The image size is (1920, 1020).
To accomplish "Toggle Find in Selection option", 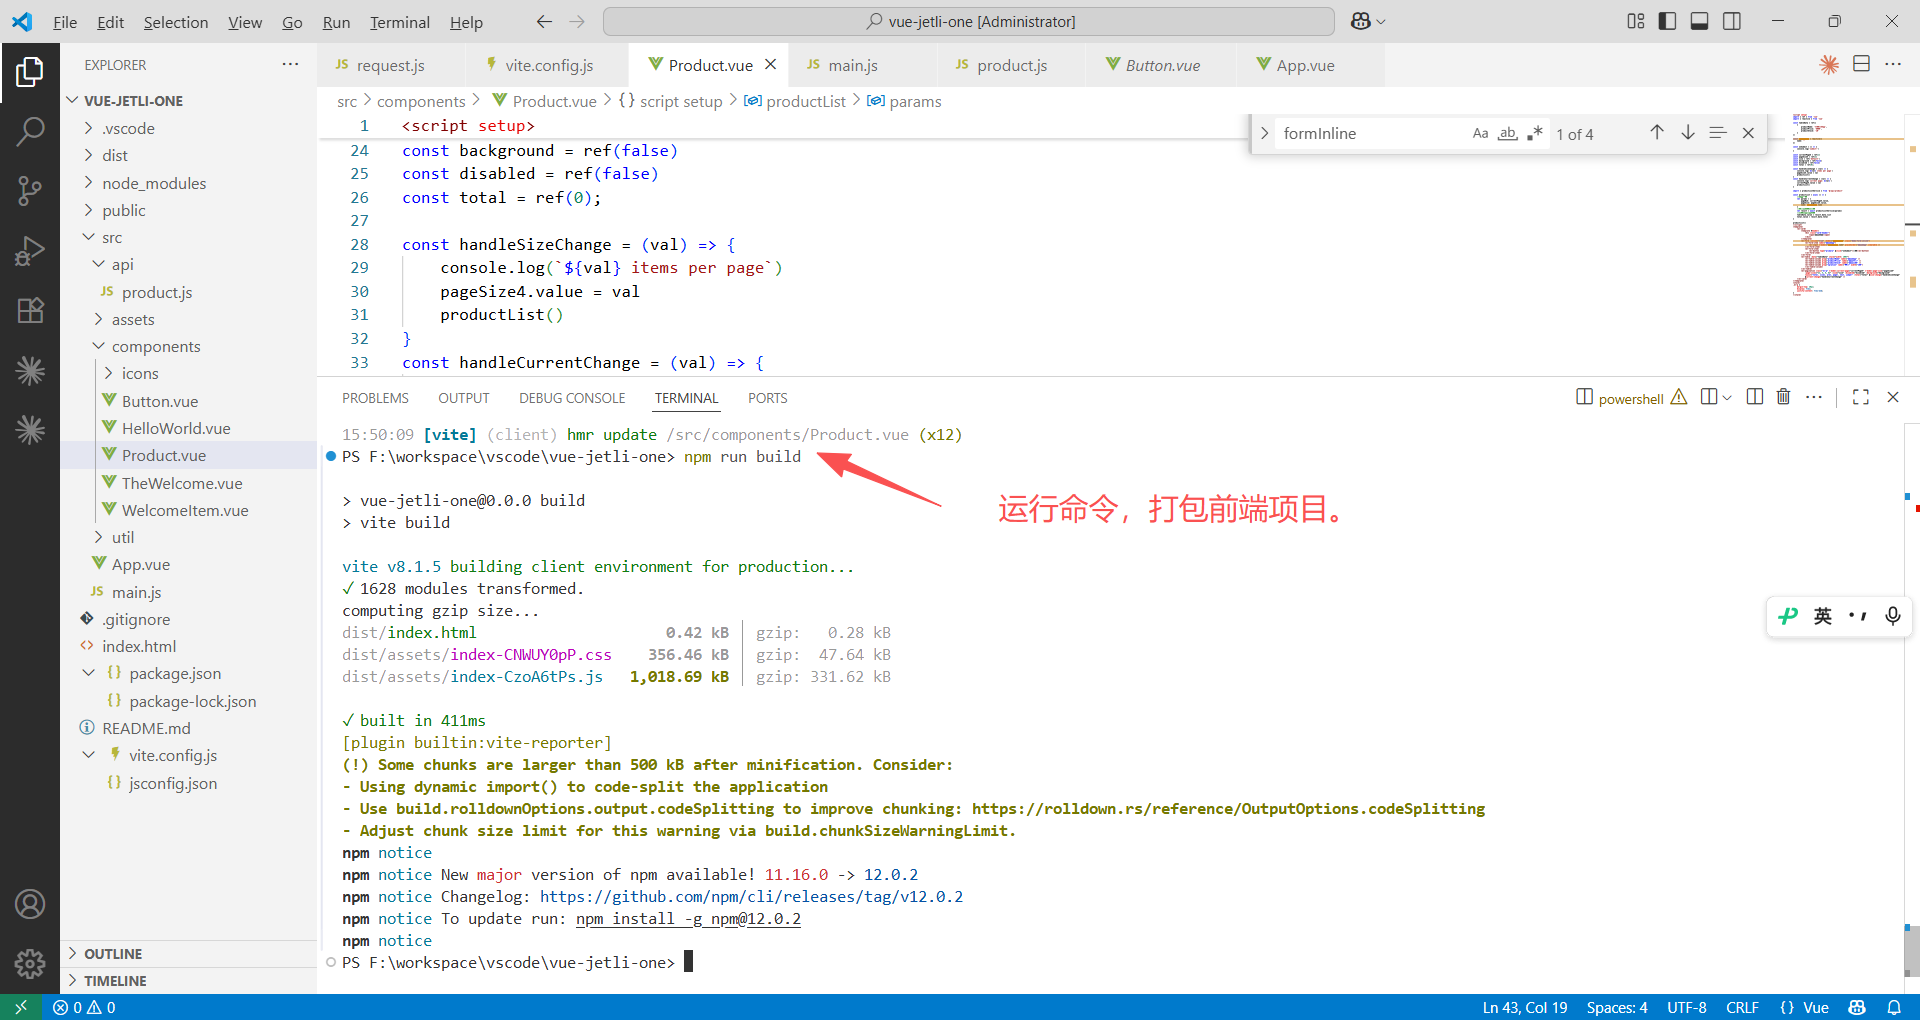I will click(1718, 133).
